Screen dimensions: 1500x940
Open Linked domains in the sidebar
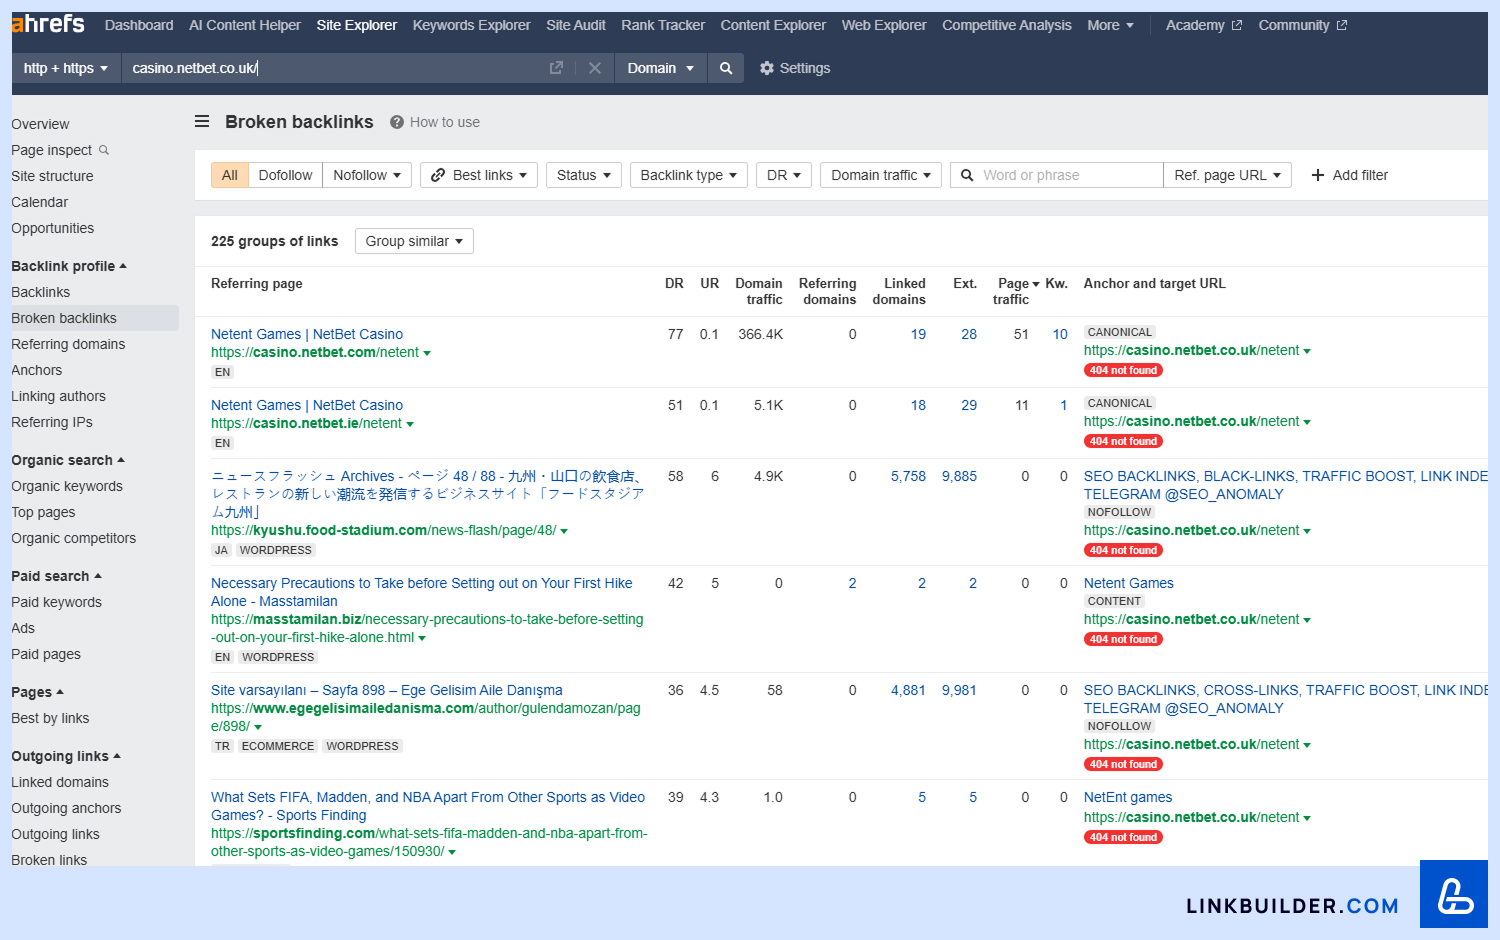point(60,782)
